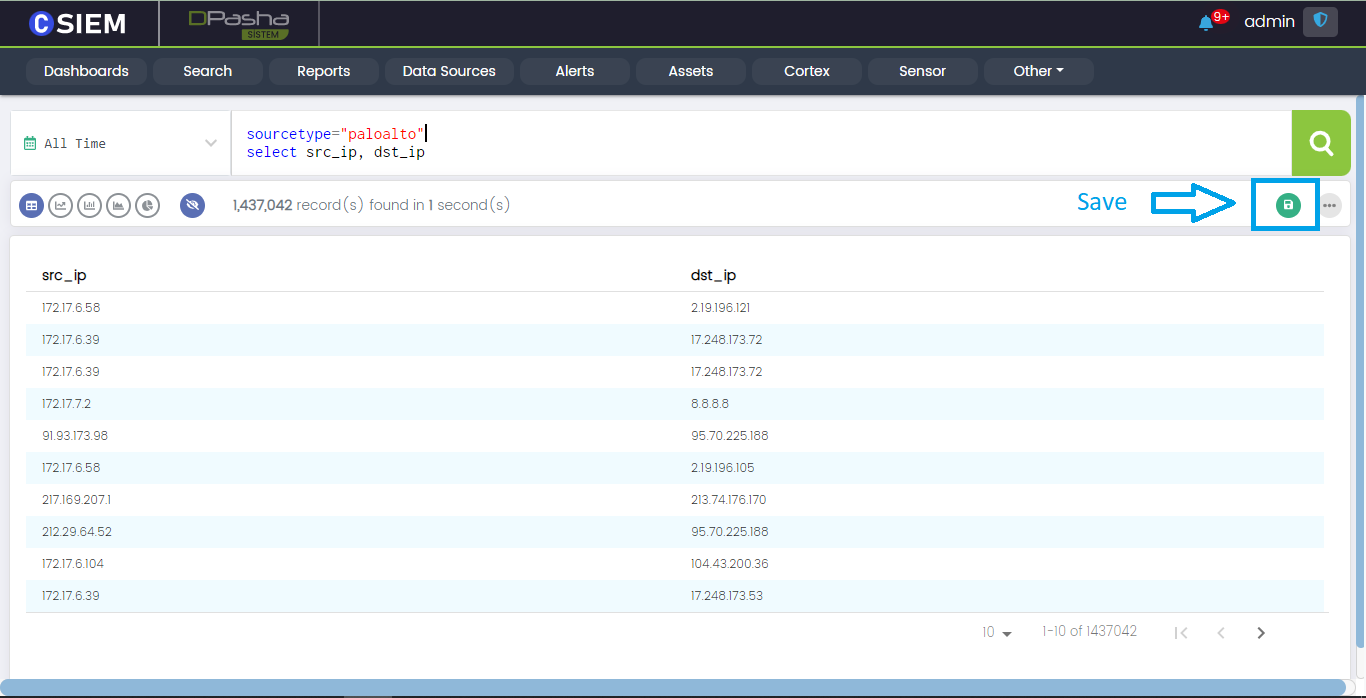Switch to table view icon

pyautogui.click(x=32, y=205)
